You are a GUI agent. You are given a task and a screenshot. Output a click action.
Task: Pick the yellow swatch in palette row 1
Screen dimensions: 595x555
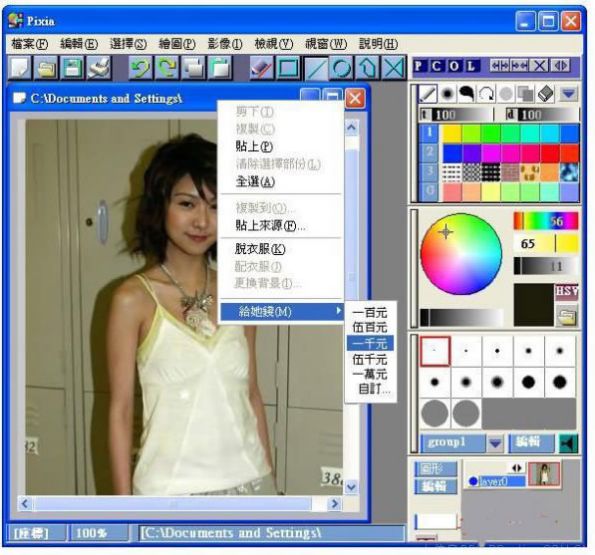pos(452,133)
